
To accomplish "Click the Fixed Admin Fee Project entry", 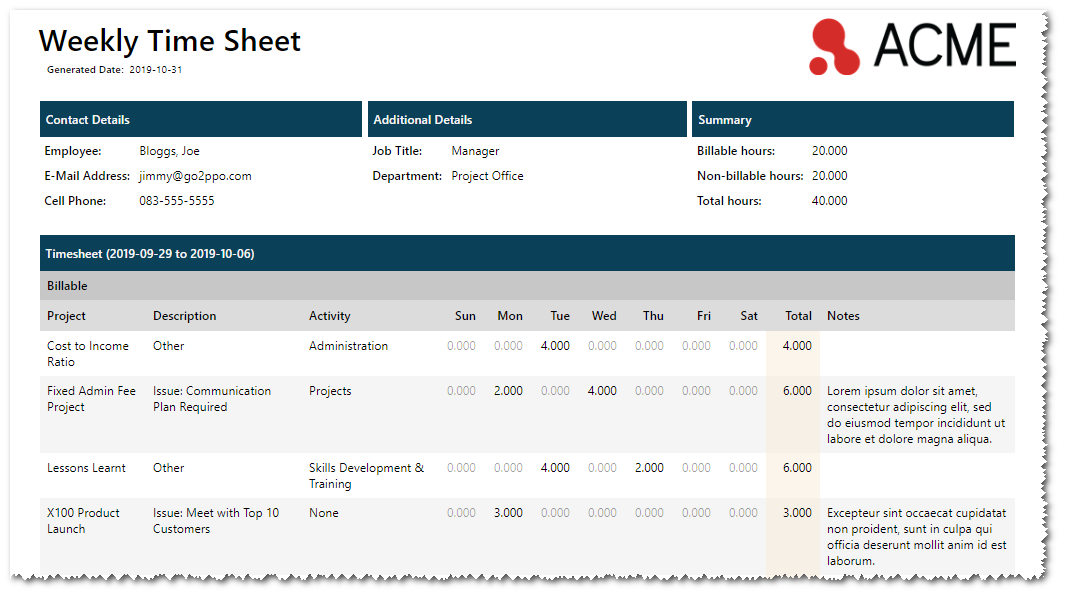I will click(x=91, y=399).
